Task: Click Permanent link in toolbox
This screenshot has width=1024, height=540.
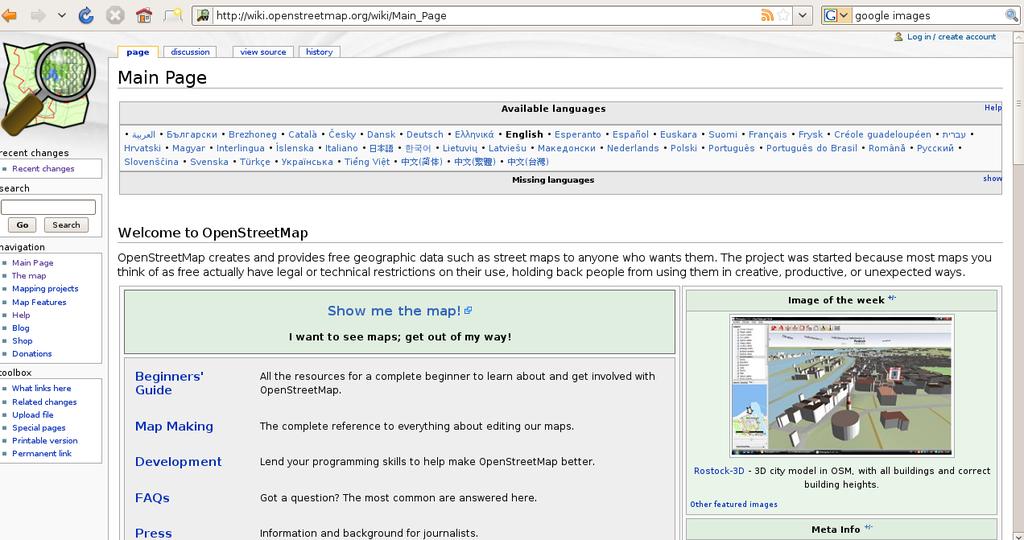Action: 42,453
